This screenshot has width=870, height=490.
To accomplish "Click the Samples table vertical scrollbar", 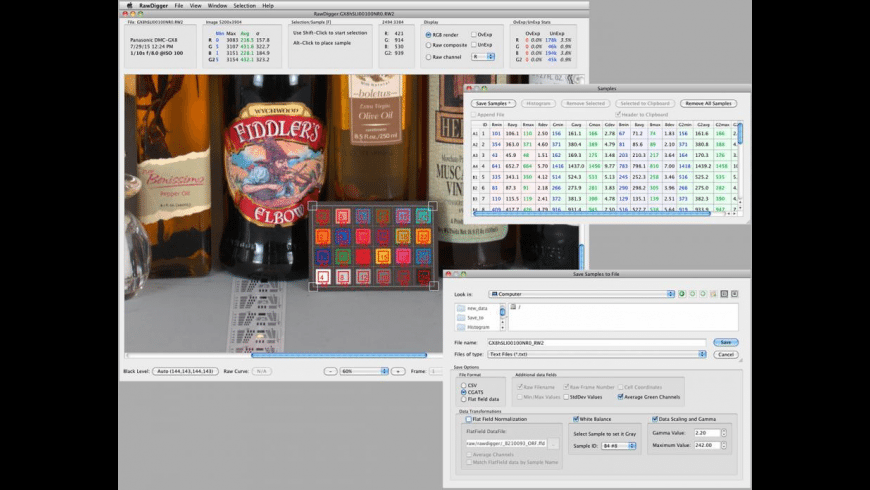I will (740, 134).
